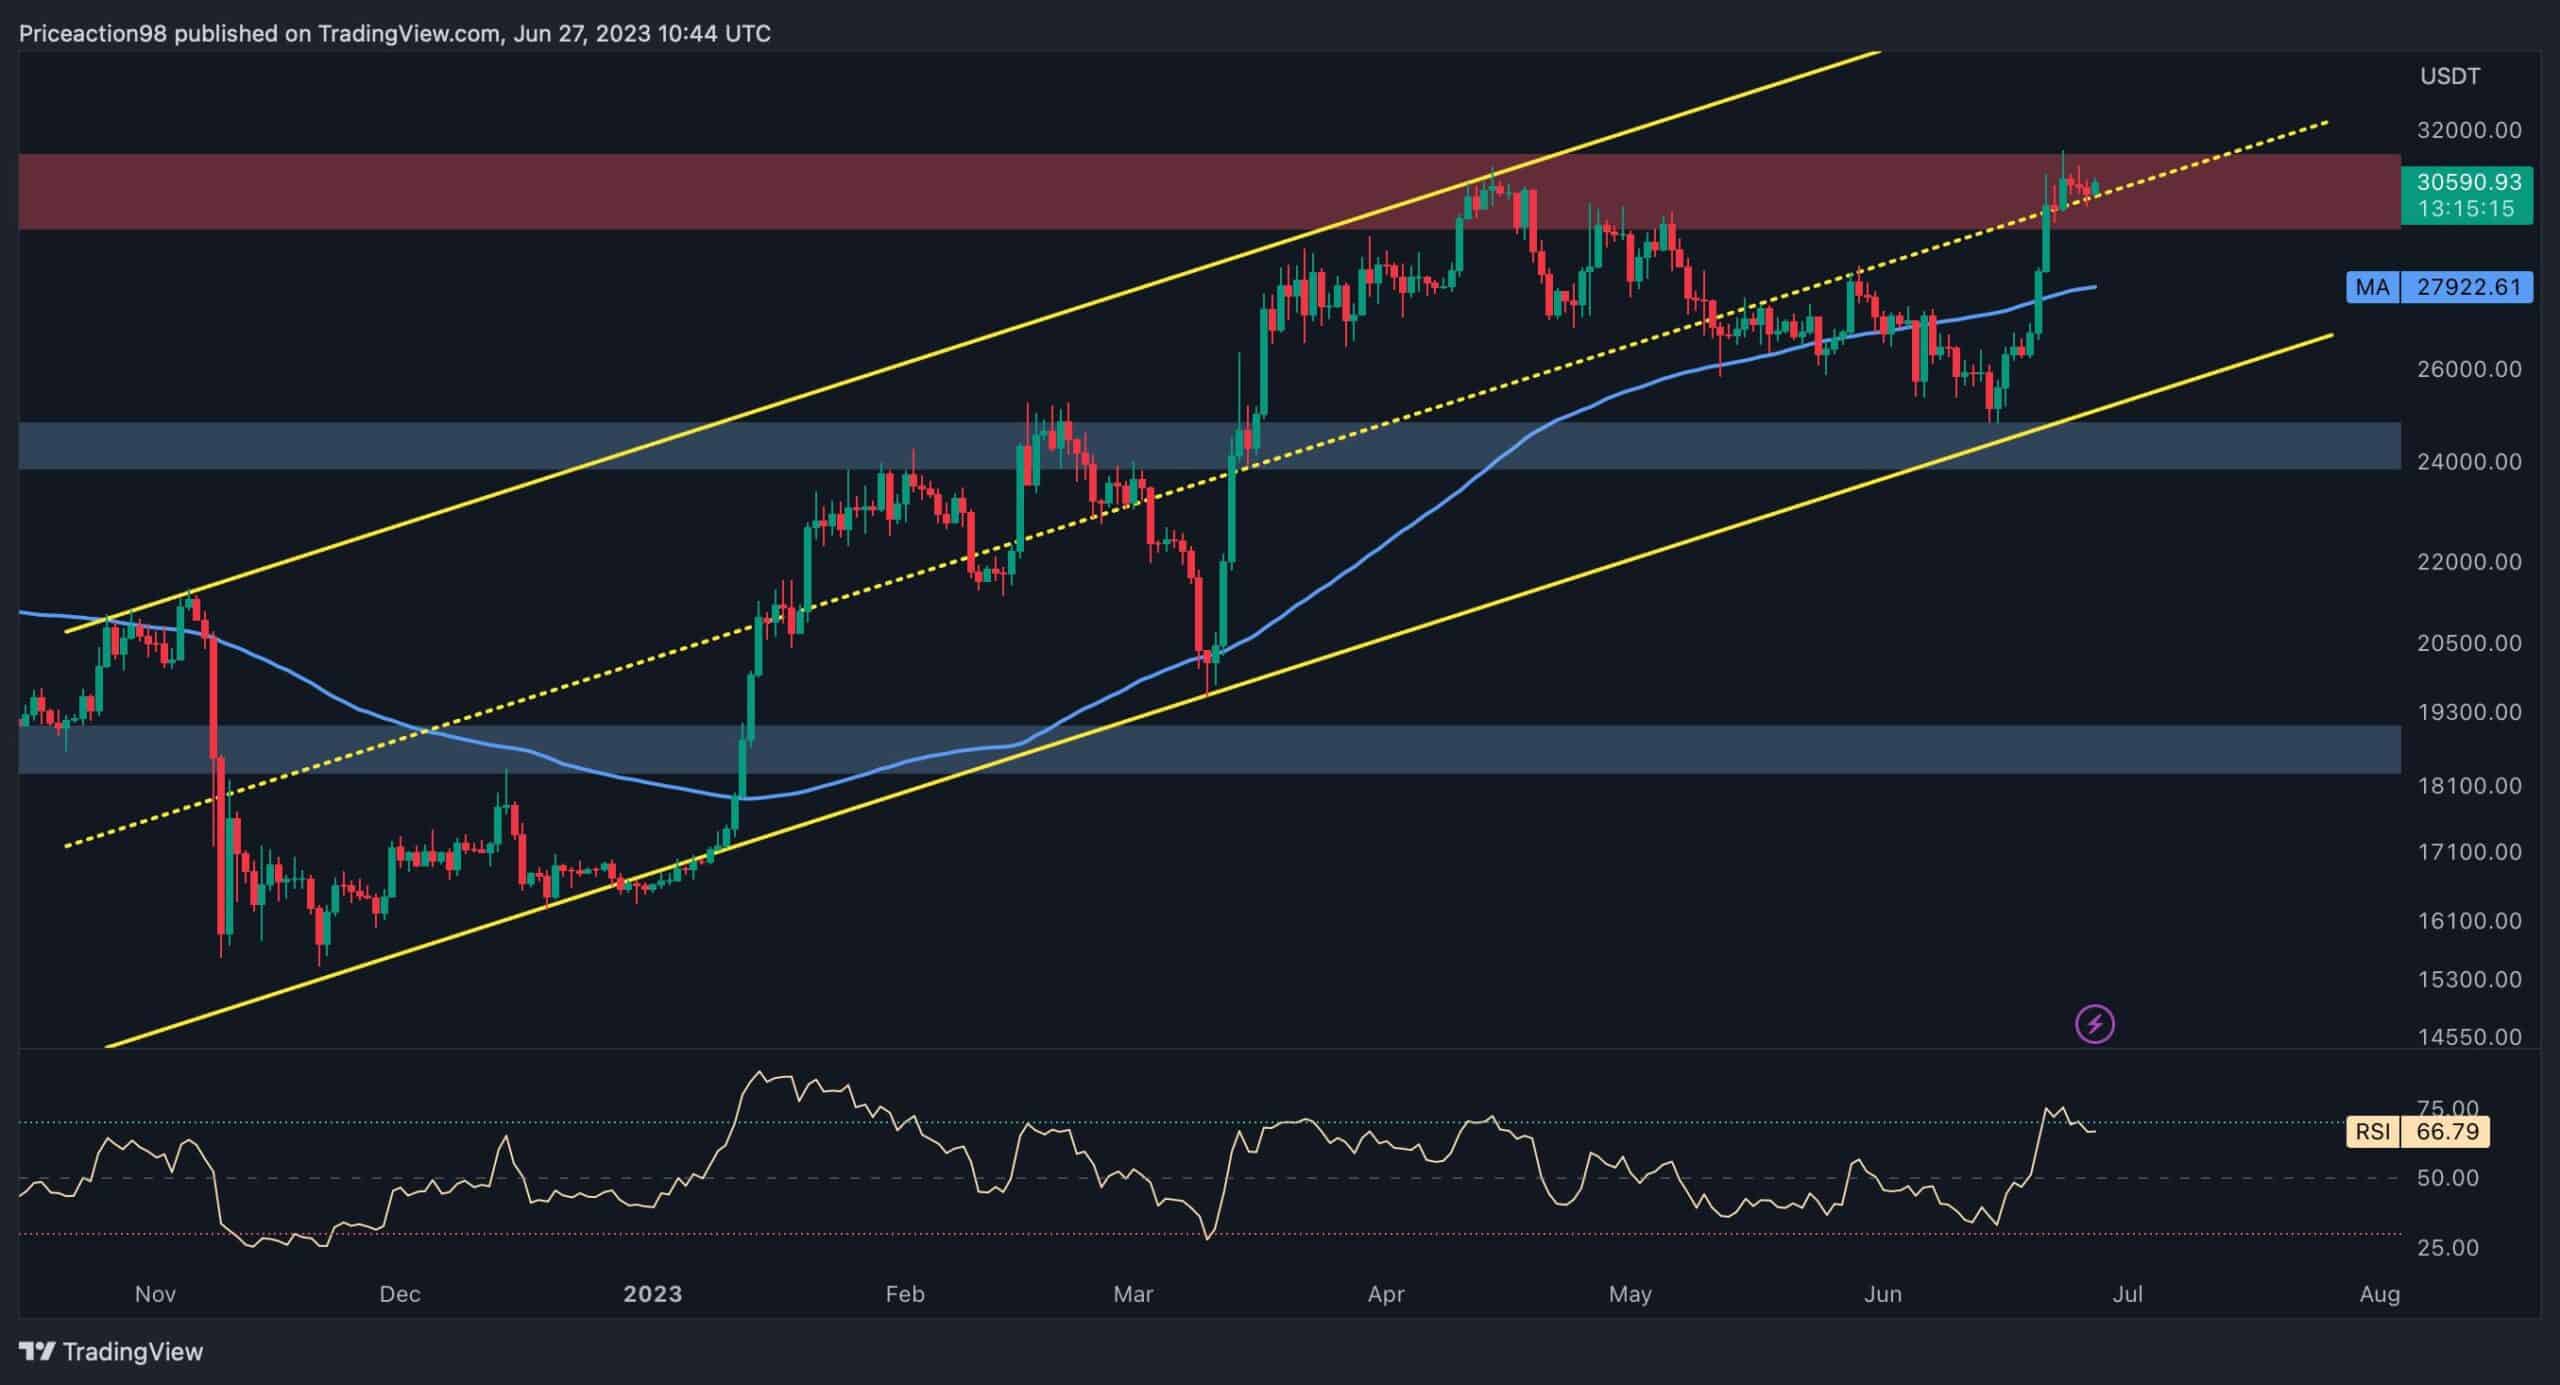
Task: Click the 2023 label on time axis
Action: point(652,1294)
